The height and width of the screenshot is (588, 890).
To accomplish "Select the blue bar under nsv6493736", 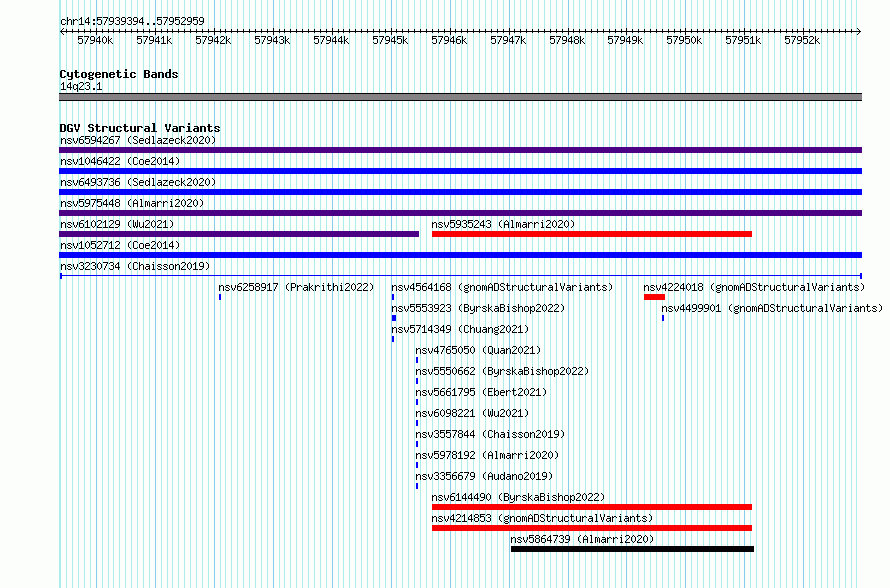I will pos(460,192).
